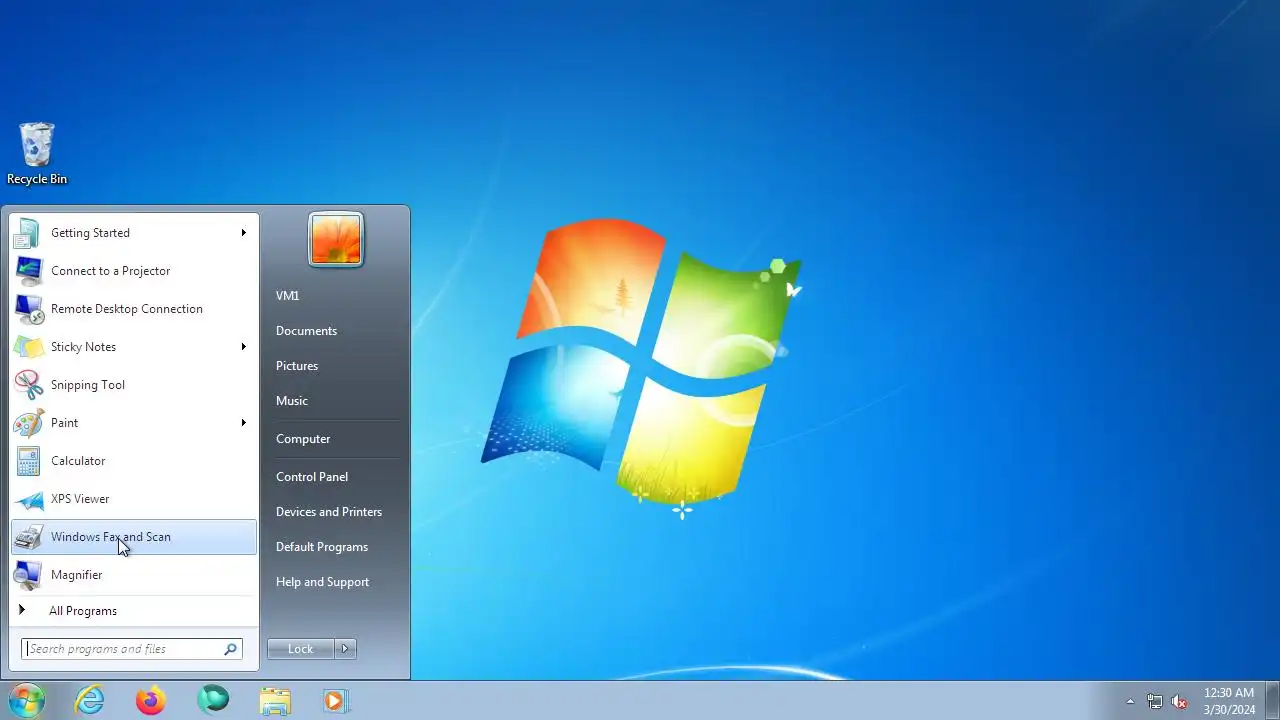Open Music from Start menu
This screenshot has width=1280, height=720.
point(292,401)
